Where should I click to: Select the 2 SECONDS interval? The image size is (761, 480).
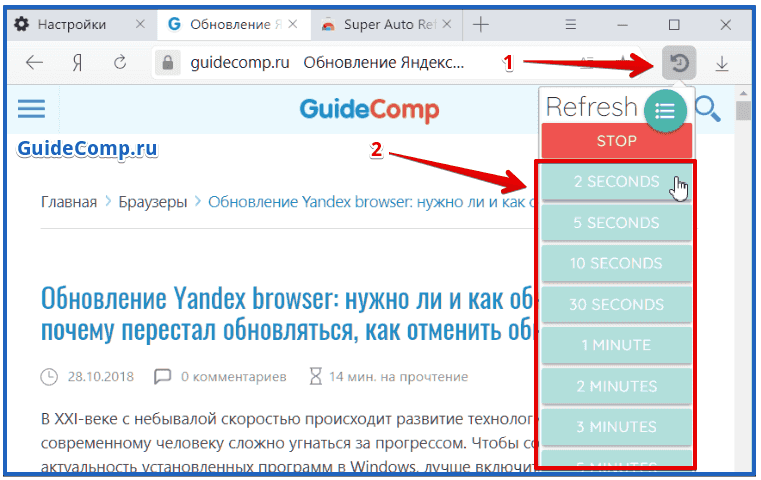click(x=616, y=182)
